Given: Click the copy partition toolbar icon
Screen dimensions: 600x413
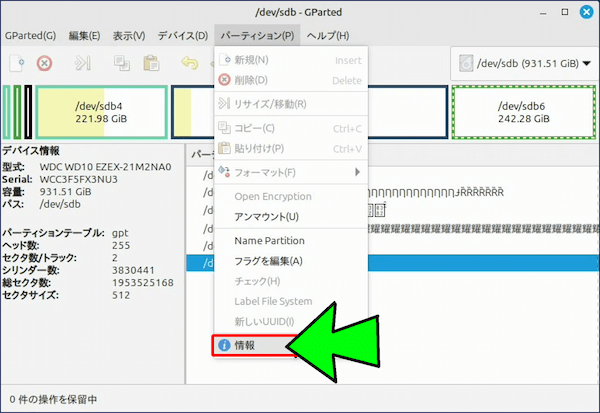Looking at the screenshot, I should pos(122,64).
